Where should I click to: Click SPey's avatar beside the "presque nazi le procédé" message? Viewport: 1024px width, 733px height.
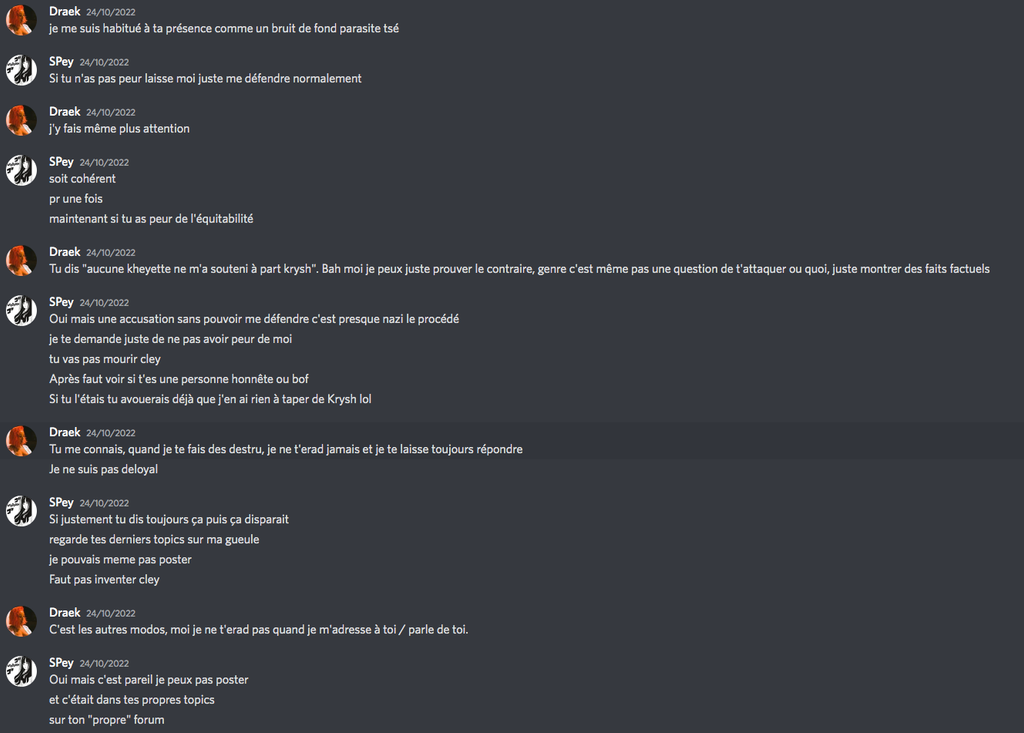[x=21, y=310]
